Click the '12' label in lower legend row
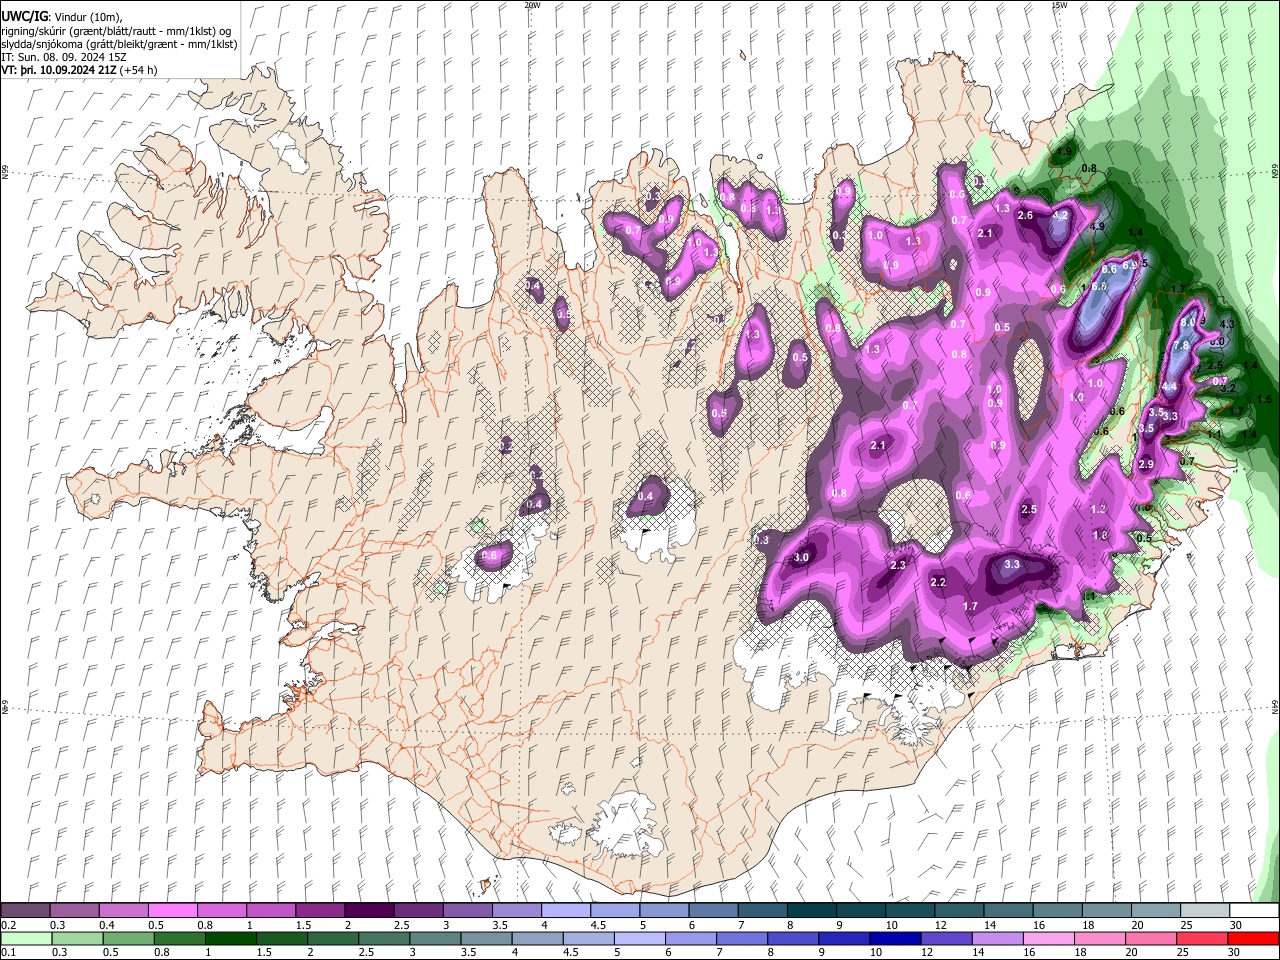Screen dimensions: 1280x960 click(925, 953)
